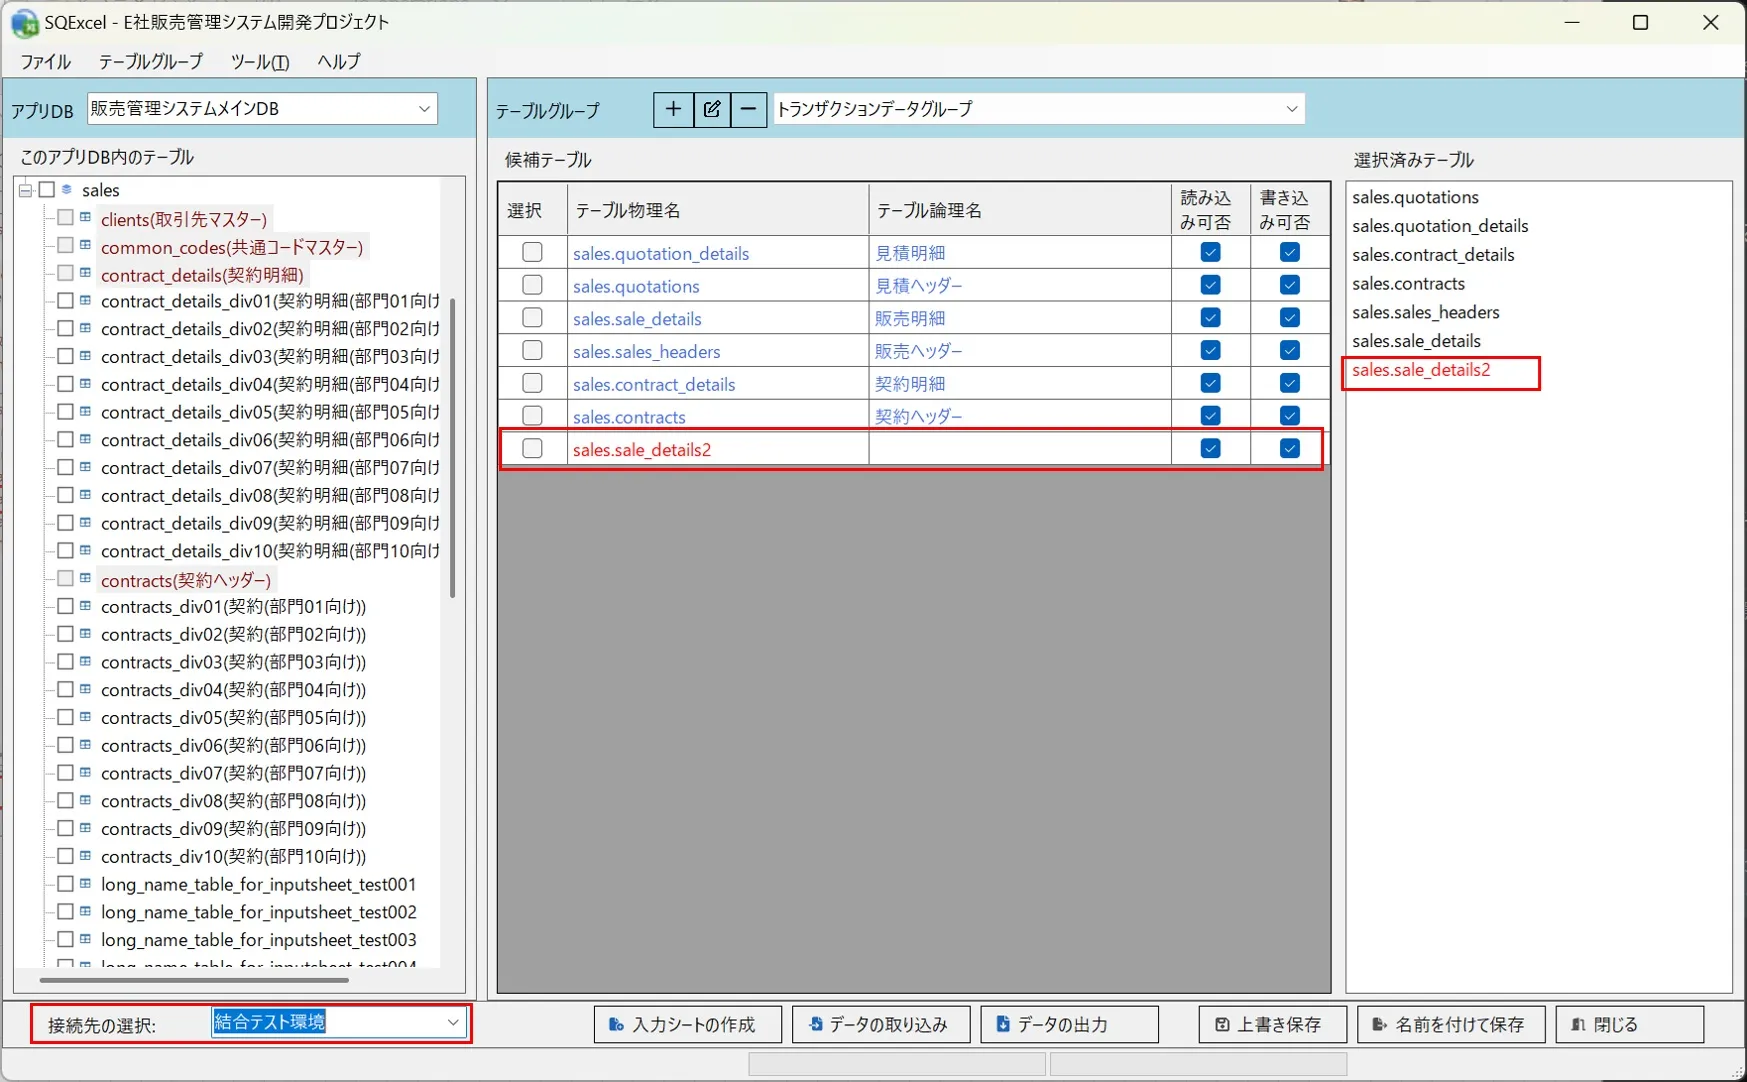
Task: Select sales.sales_headers in selected tables list
Action: click(x=1426, y=312)
